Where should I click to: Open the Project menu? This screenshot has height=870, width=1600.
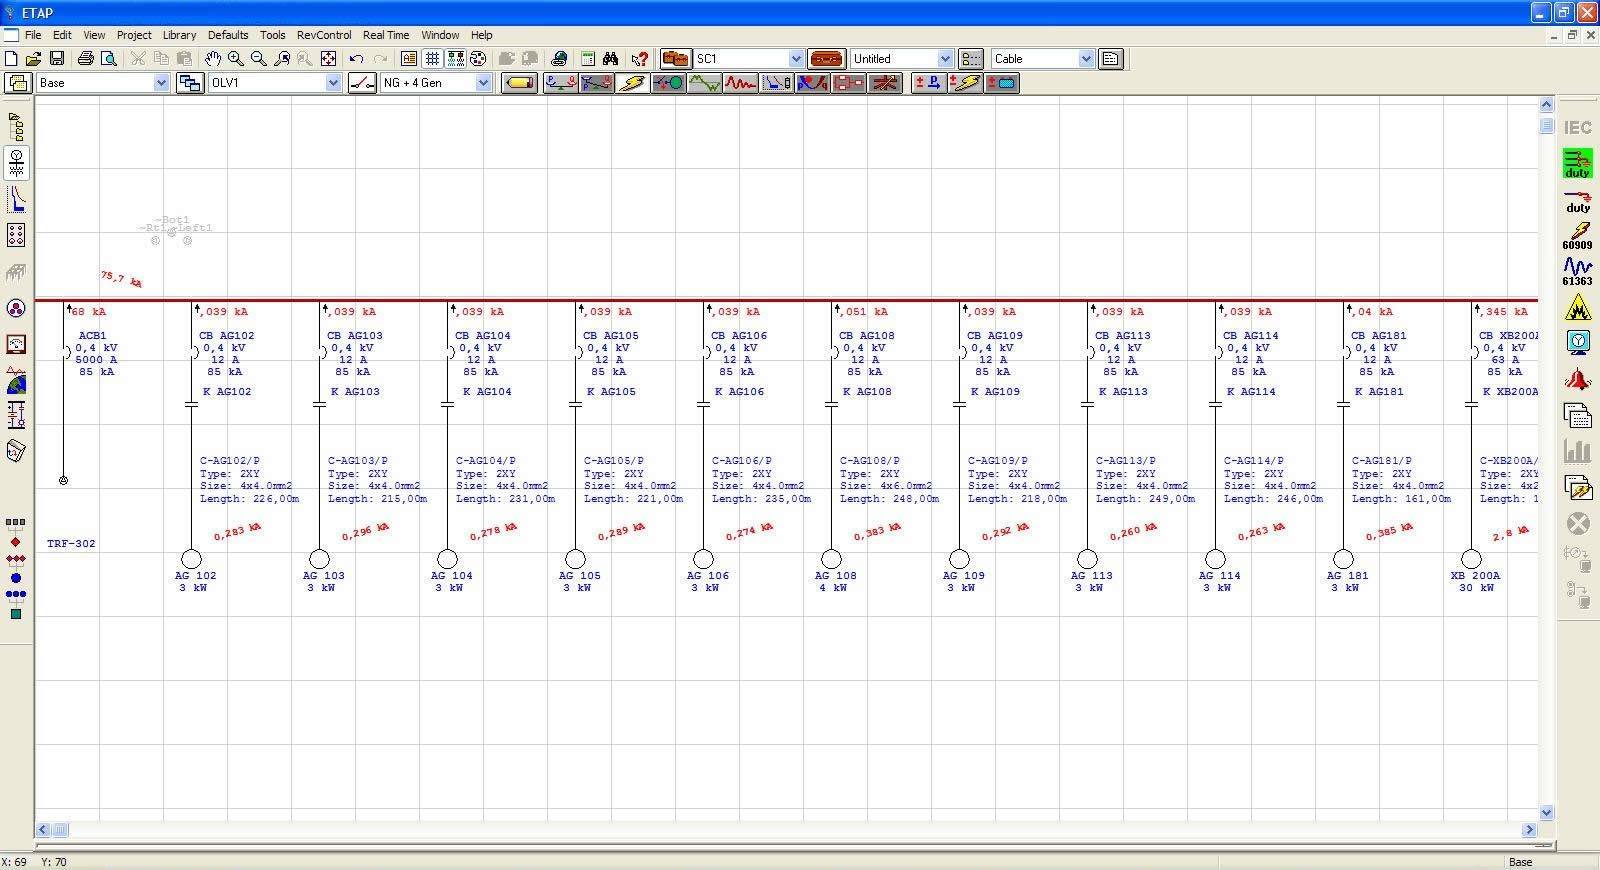click(x=134, y=35)
